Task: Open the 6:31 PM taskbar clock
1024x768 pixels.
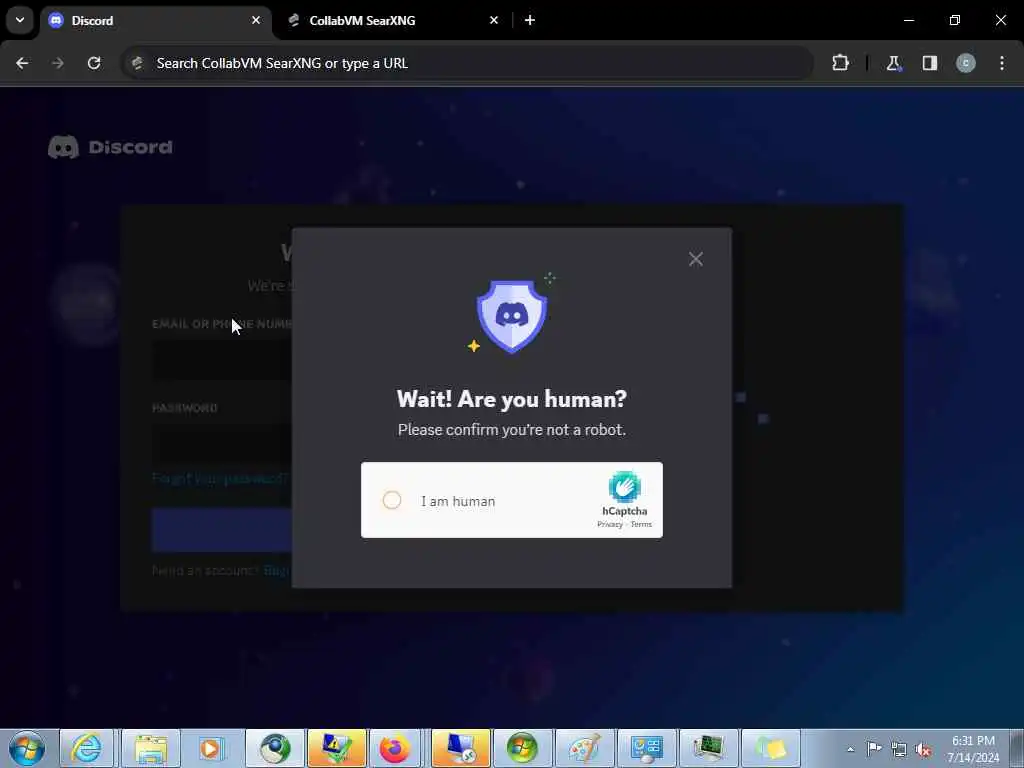Action: click(973, 749)
